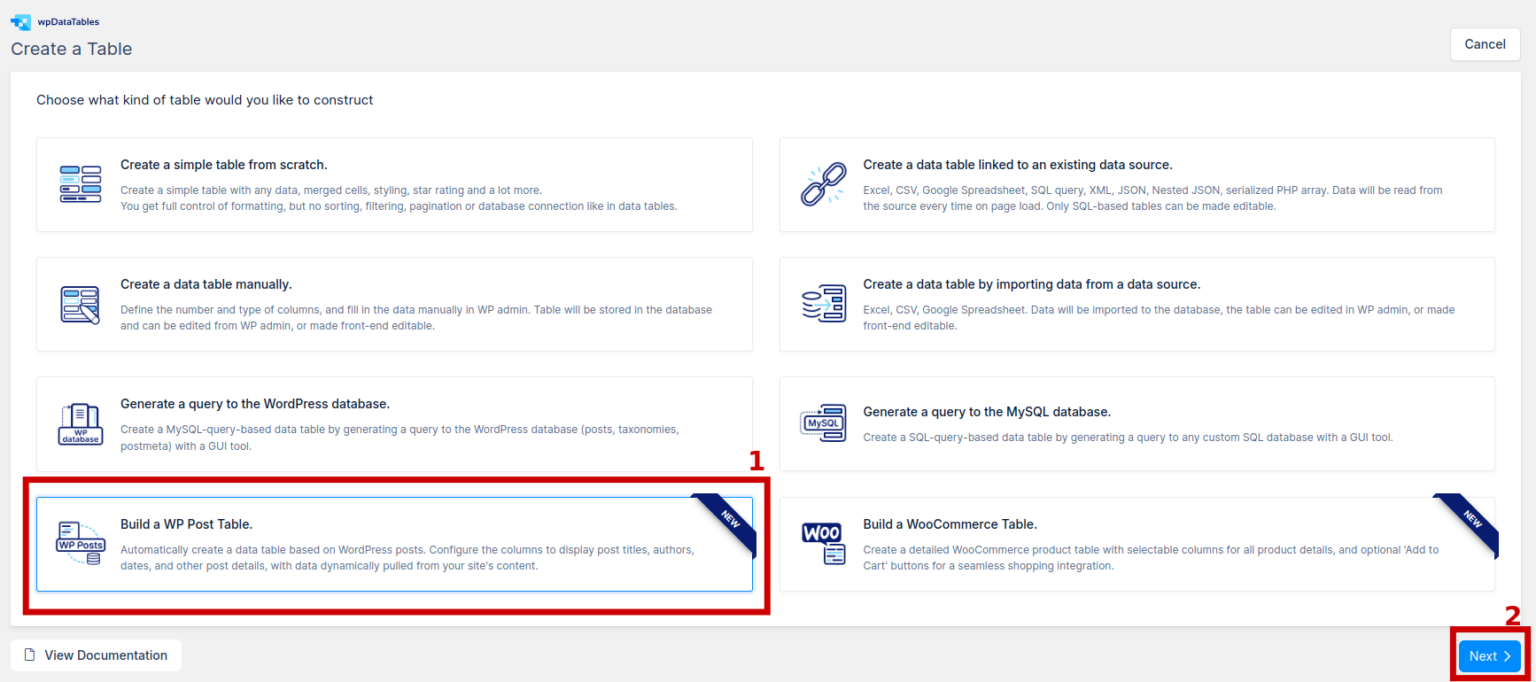
Task: Click the import data source icon
Action: tap(823, 304)
